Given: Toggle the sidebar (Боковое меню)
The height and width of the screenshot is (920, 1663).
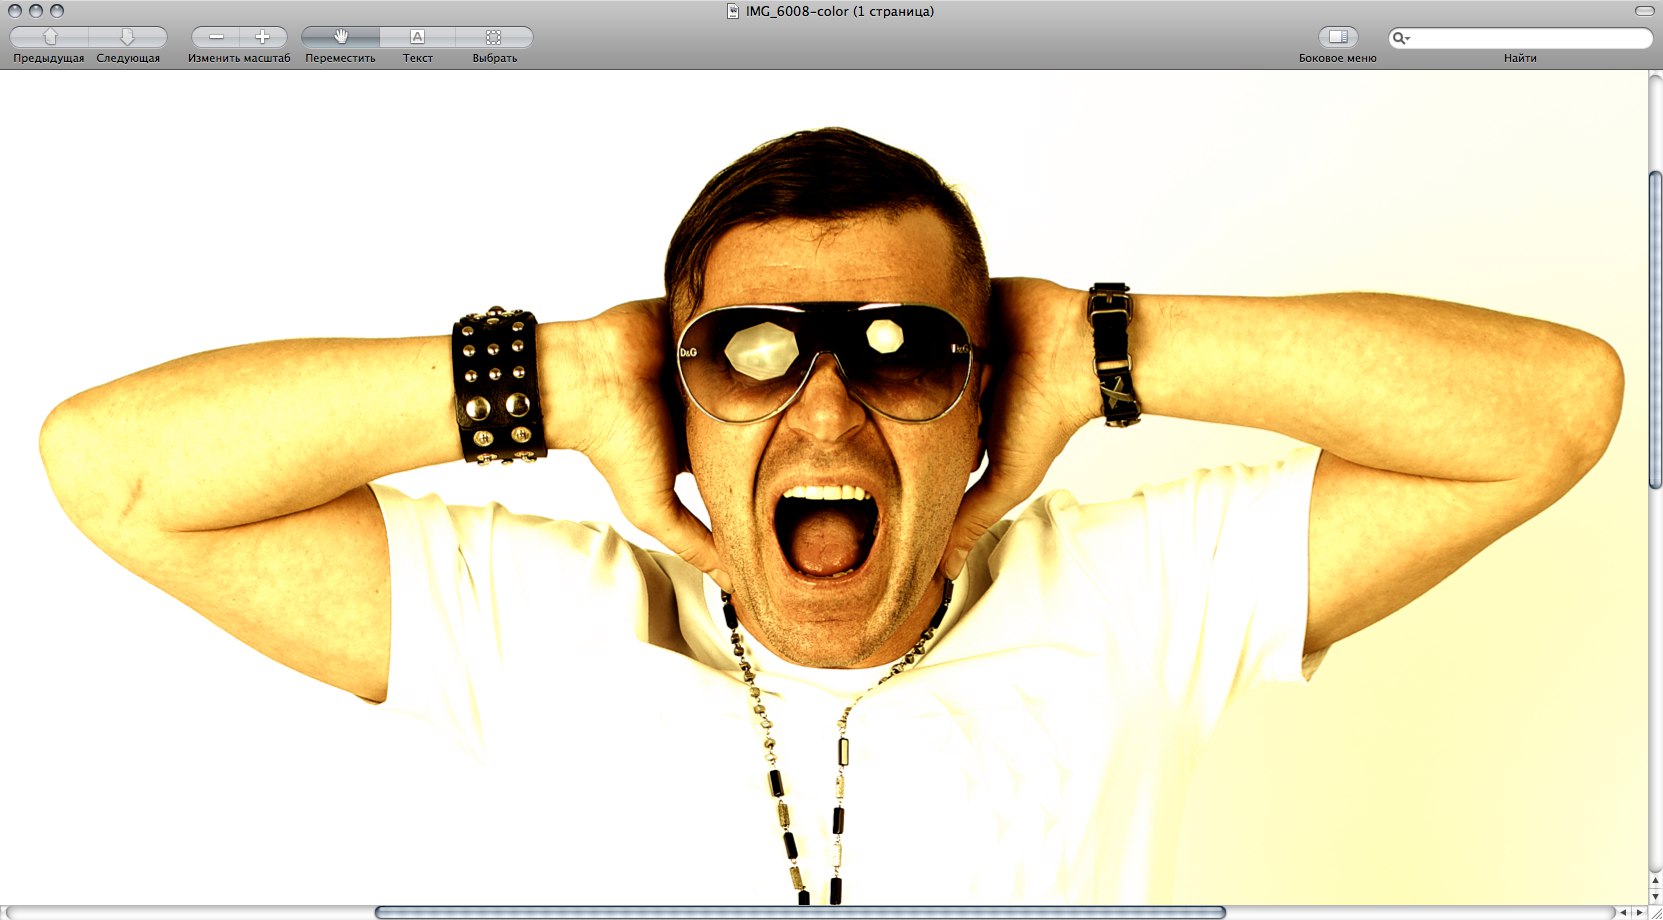Looking at the screenshot, I should tap(1337, 37).
